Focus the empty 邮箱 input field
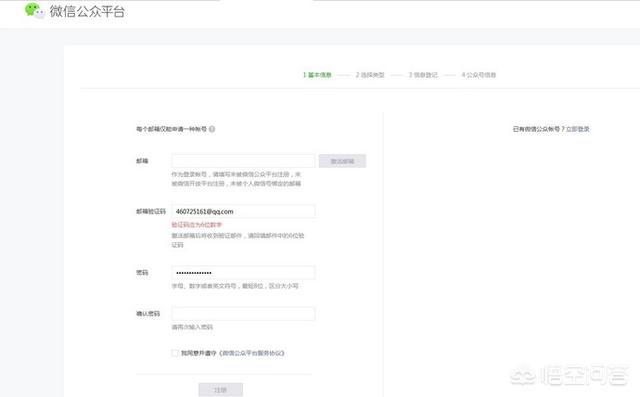Viewport: 640px width, 397px height. click(243, 161)
